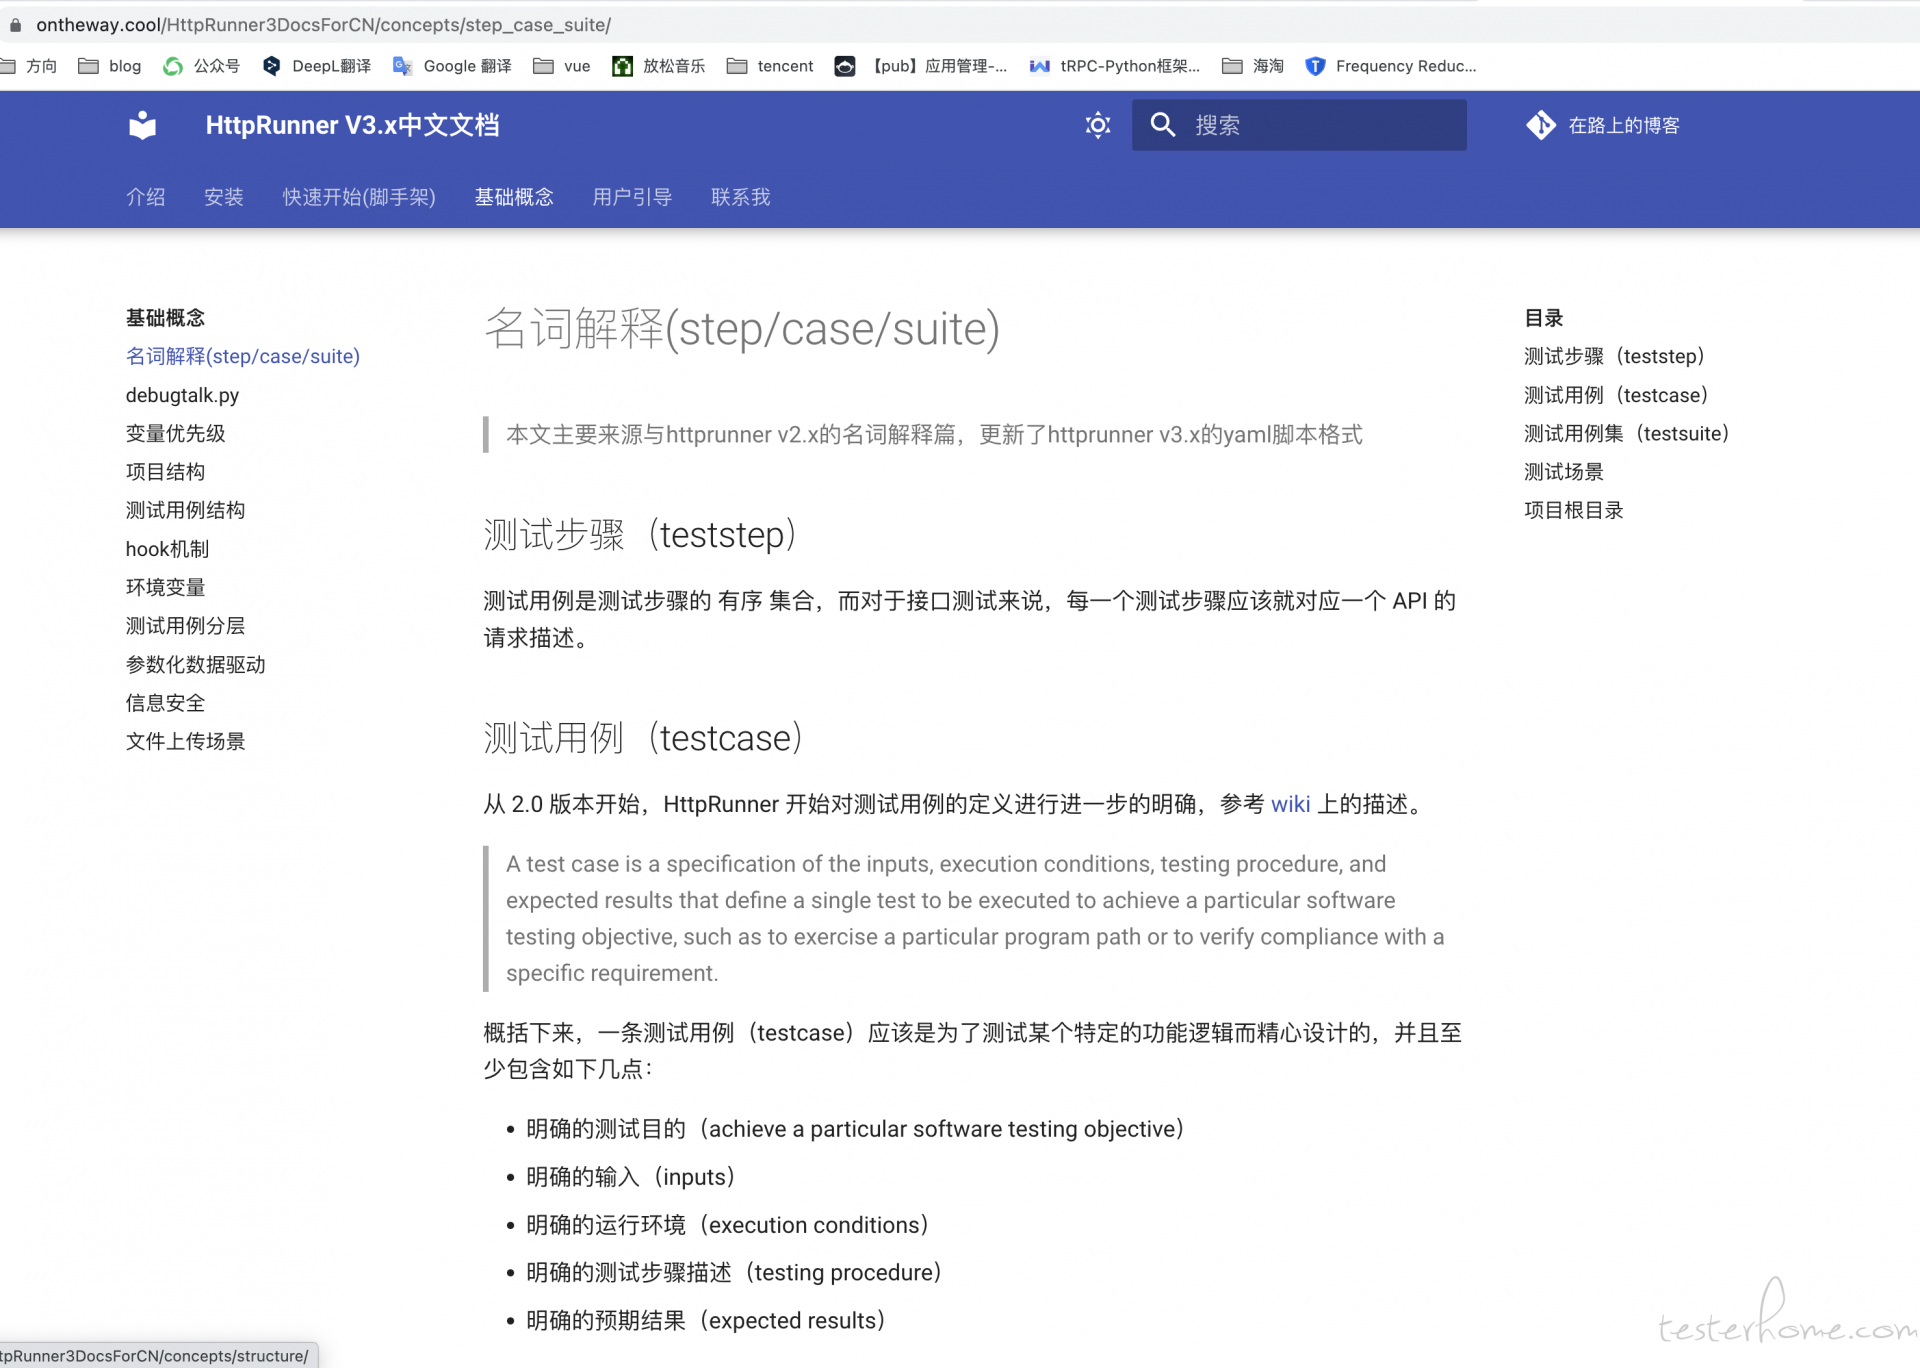The width and height of the screenshot is (1920, 1368).
Task: Jump to 项目根目录 in table of contents
Action: [1574, 510]
